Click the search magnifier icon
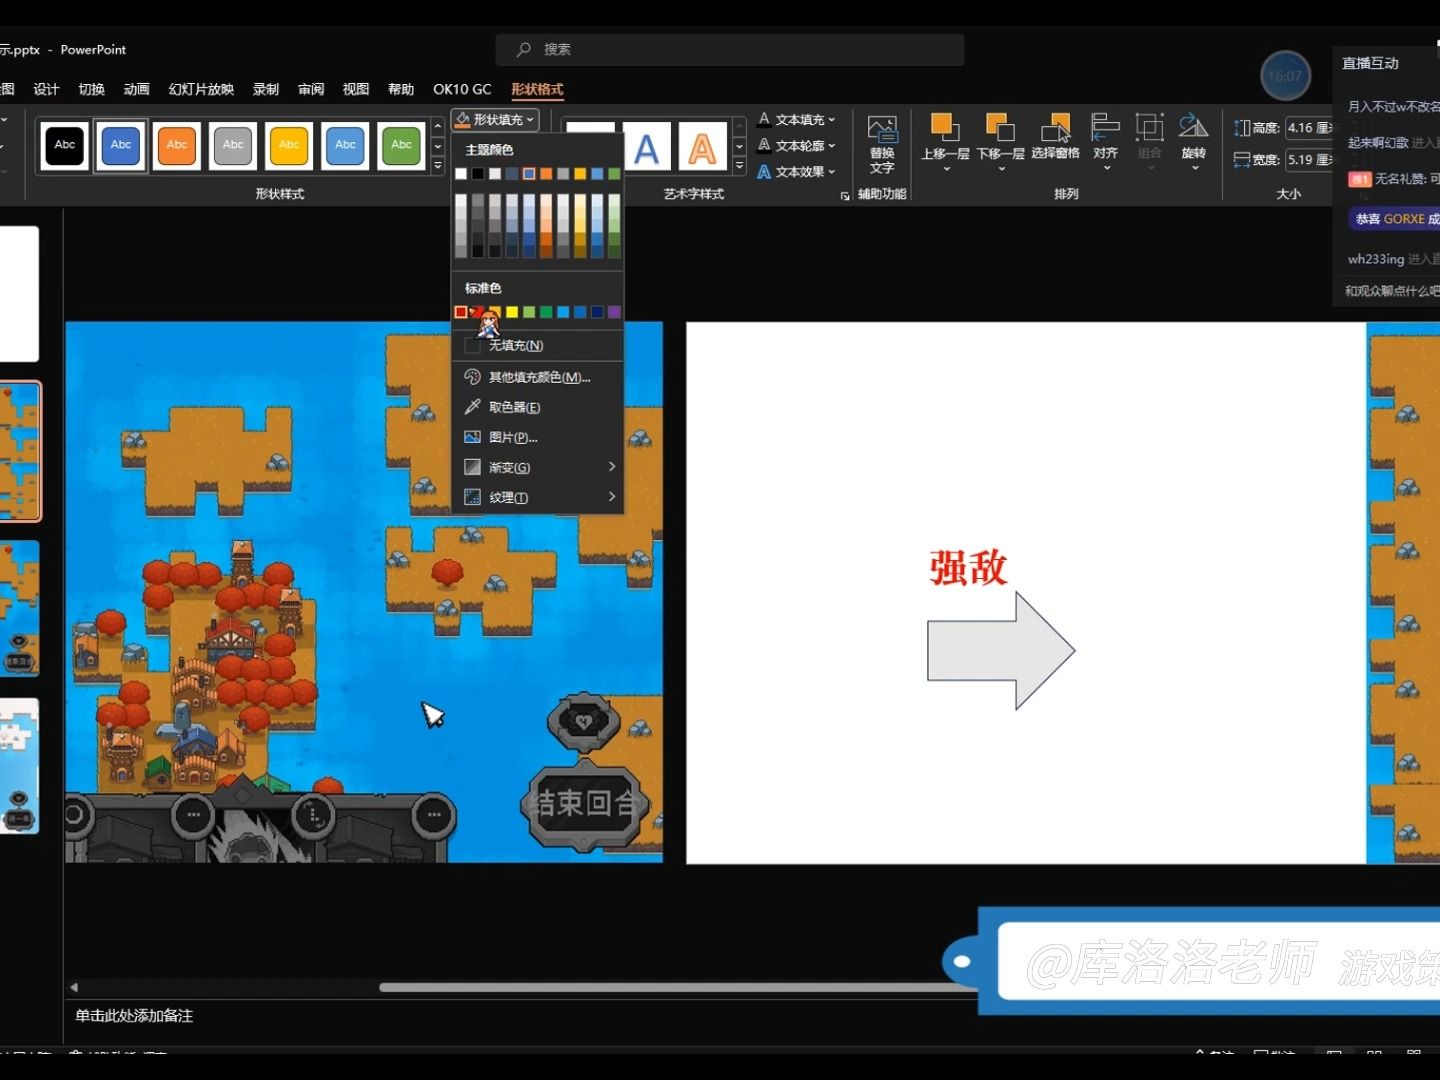 (524, 49)
